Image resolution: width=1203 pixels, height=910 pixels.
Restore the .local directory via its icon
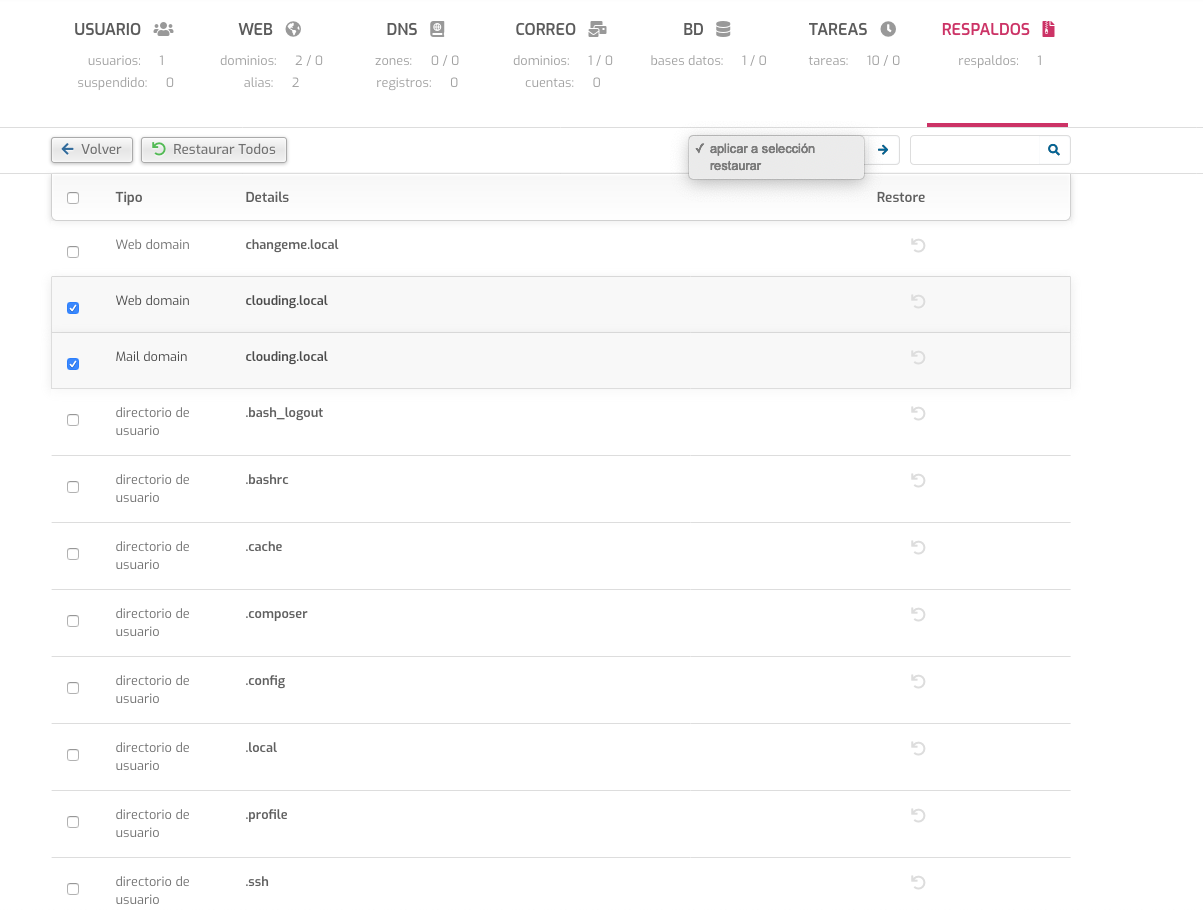tap(918, 748)
